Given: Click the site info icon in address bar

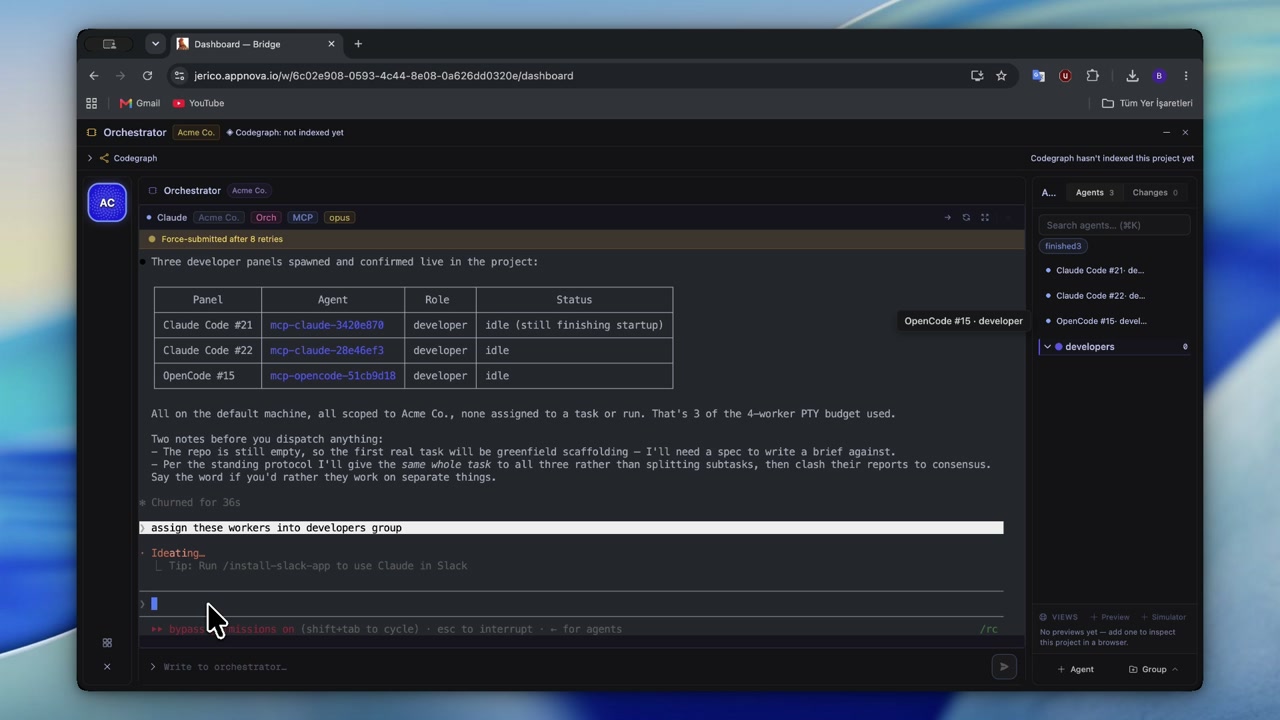Looking at the screenshot, I should [x=179, y=76].
